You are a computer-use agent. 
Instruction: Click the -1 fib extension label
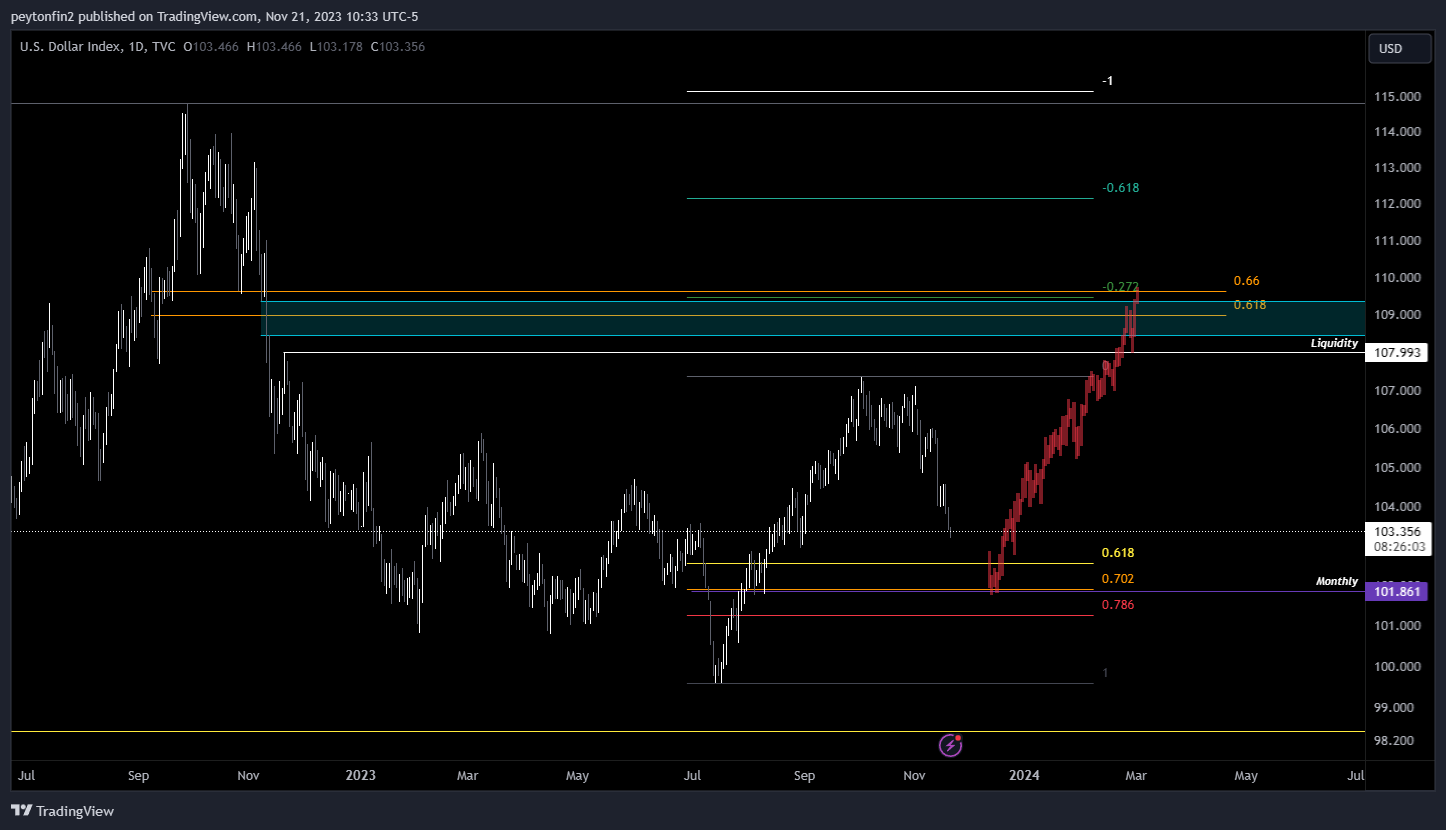[1107, 81]
